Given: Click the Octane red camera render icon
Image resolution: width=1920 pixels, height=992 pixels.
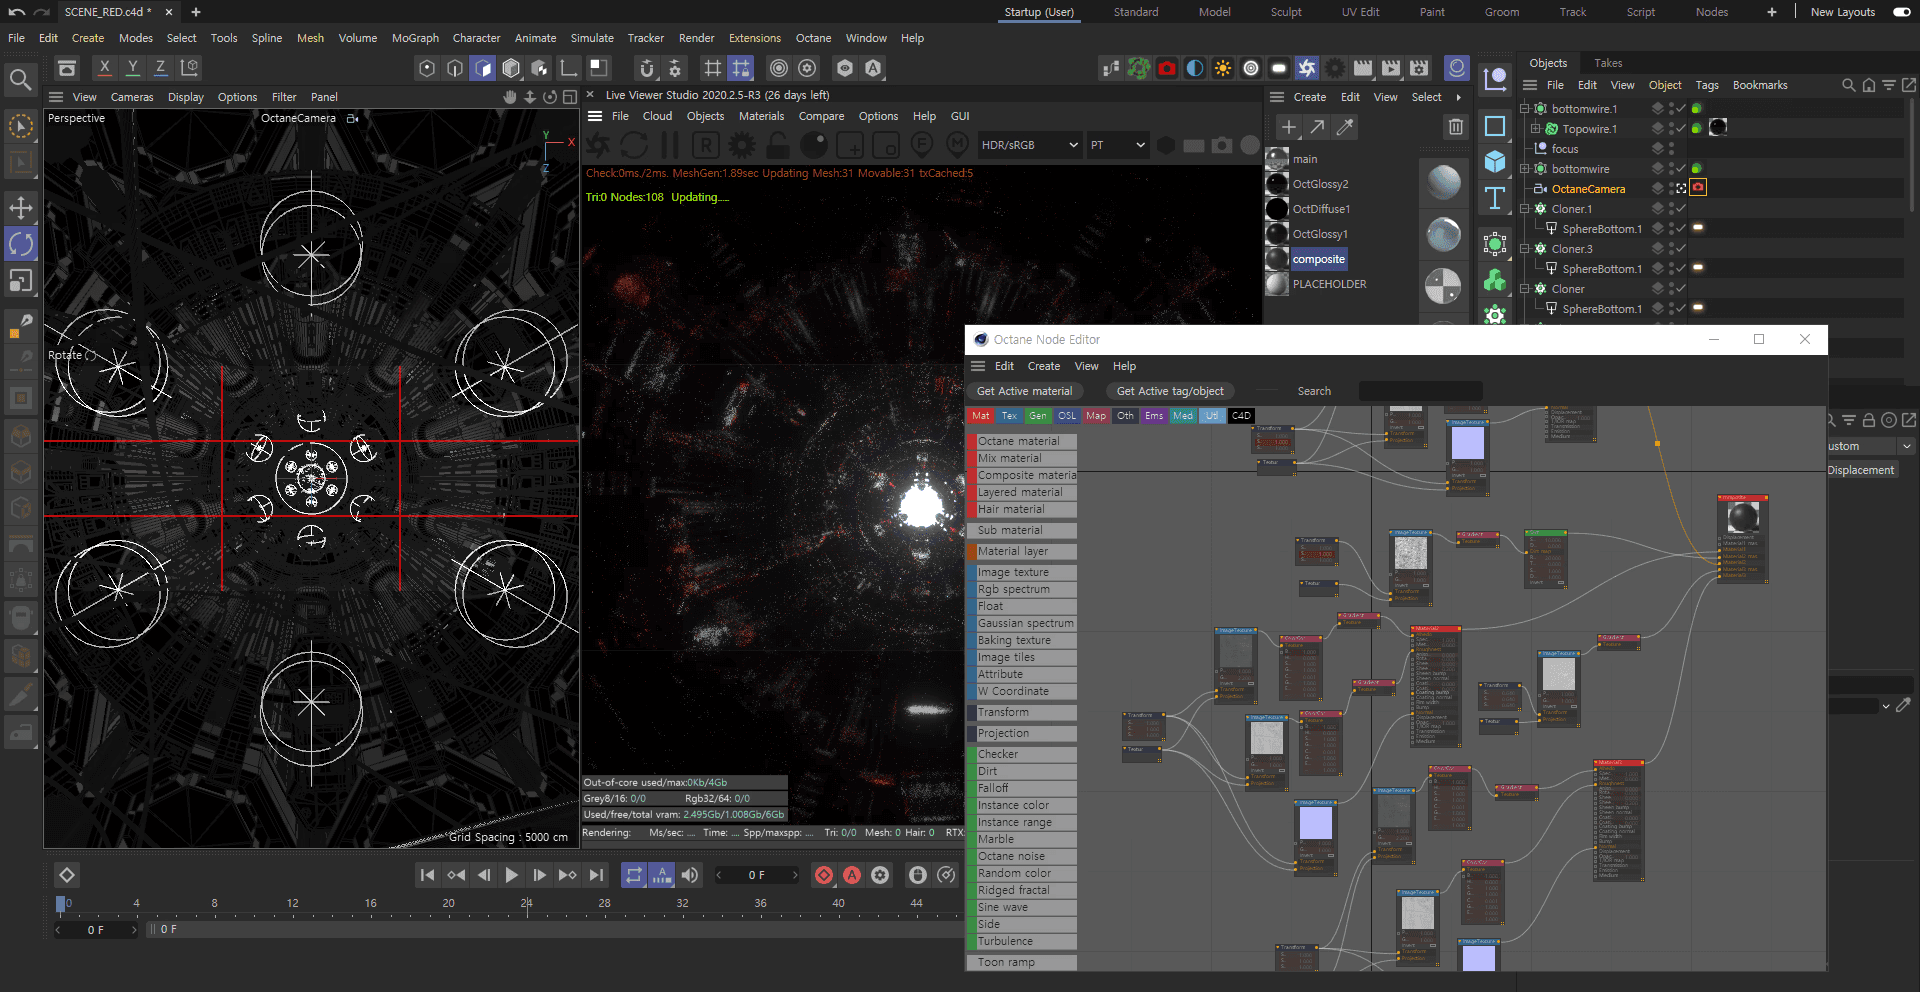Looking at the screenshot, I should [x=1167, y=68].
